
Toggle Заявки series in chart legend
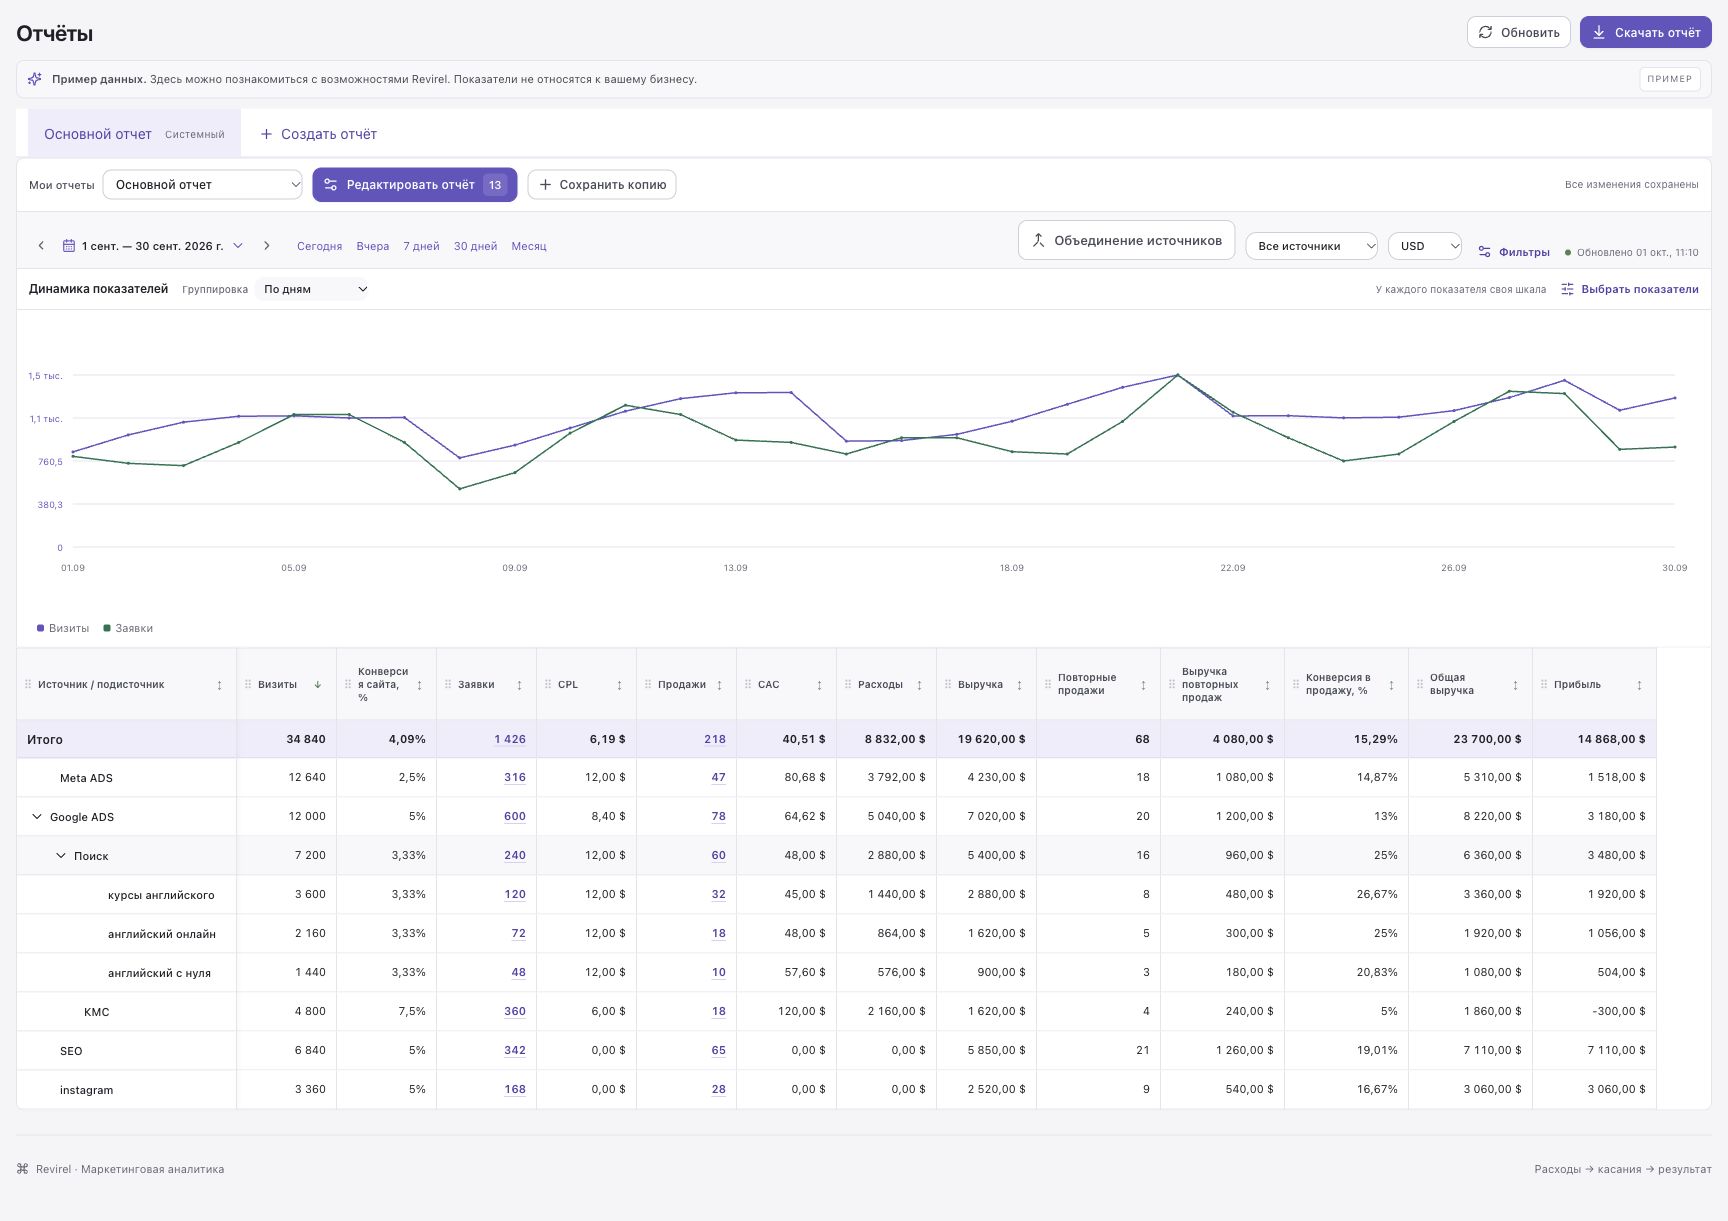128,628
